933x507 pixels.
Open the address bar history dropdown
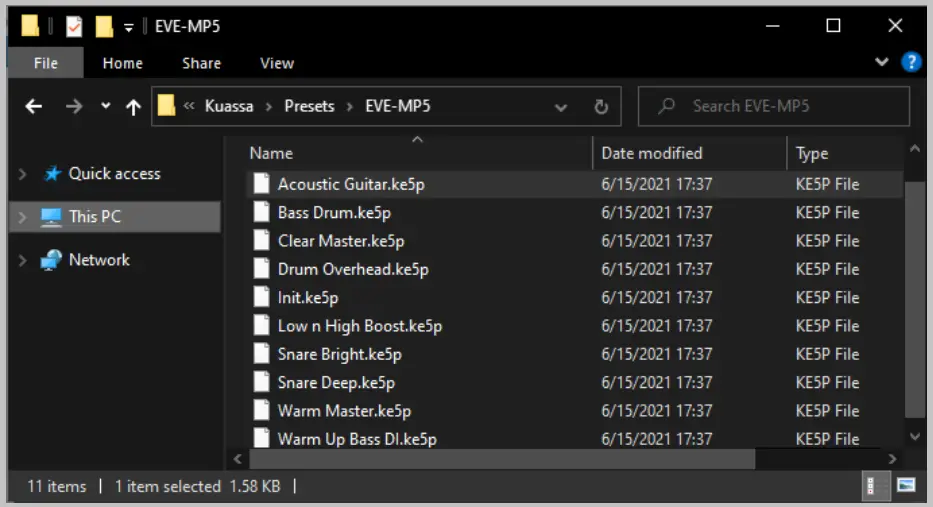(561, 107)
